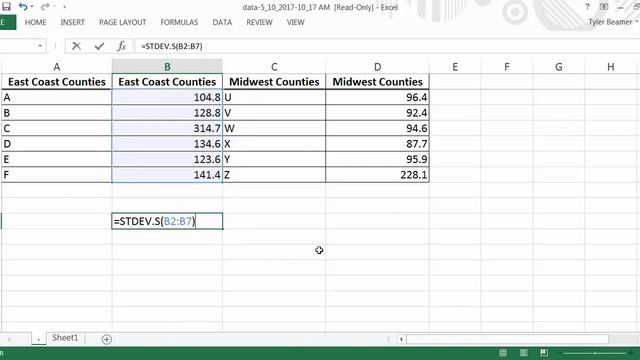Screen dimensions: 640x360
Task: Click the cell containing =STDEV.S(B2:B7)
Action: (x=167, y=221)
